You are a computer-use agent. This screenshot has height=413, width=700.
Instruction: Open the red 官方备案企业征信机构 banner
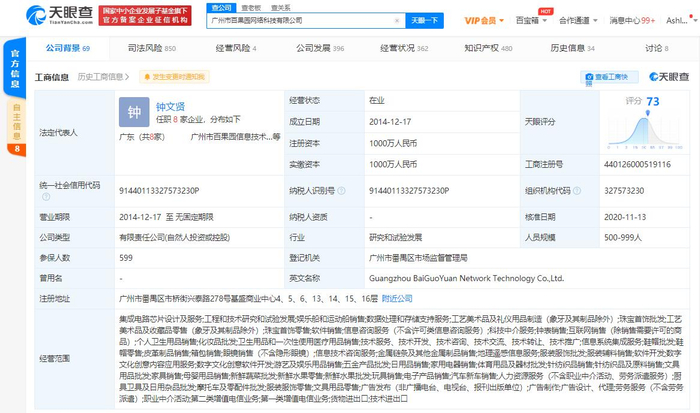[x=145, y=16]
